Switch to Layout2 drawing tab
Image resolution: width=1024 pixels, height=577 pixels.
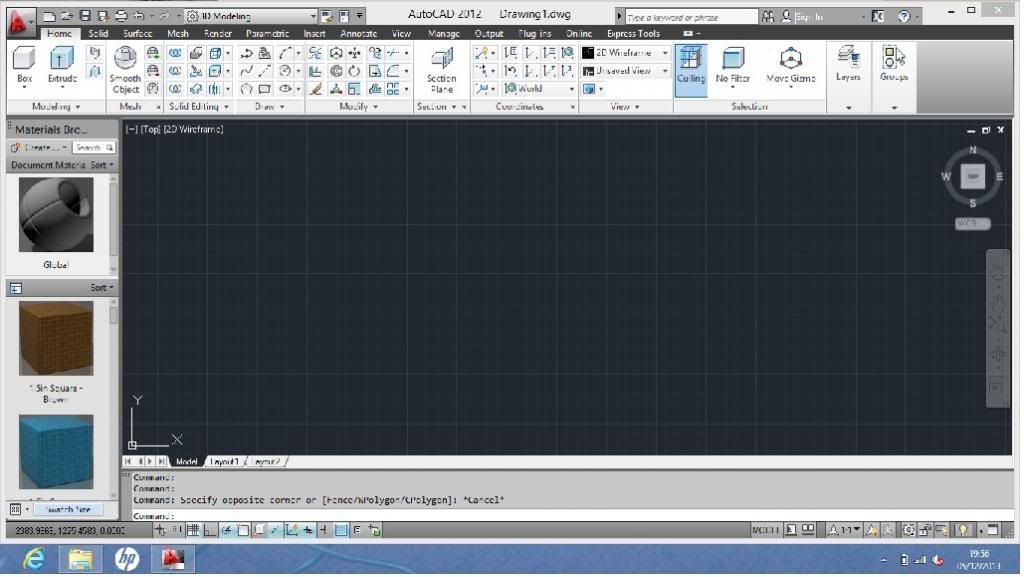[x=266, y=461]
